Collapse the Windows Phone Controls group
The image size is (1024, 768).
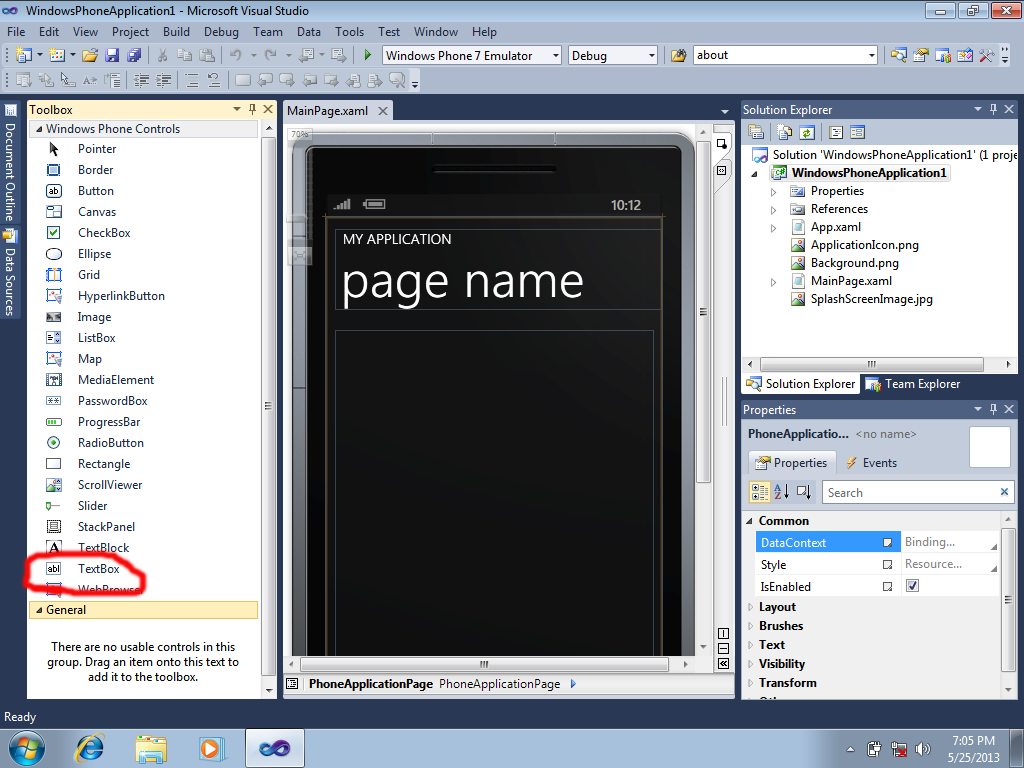39,129
